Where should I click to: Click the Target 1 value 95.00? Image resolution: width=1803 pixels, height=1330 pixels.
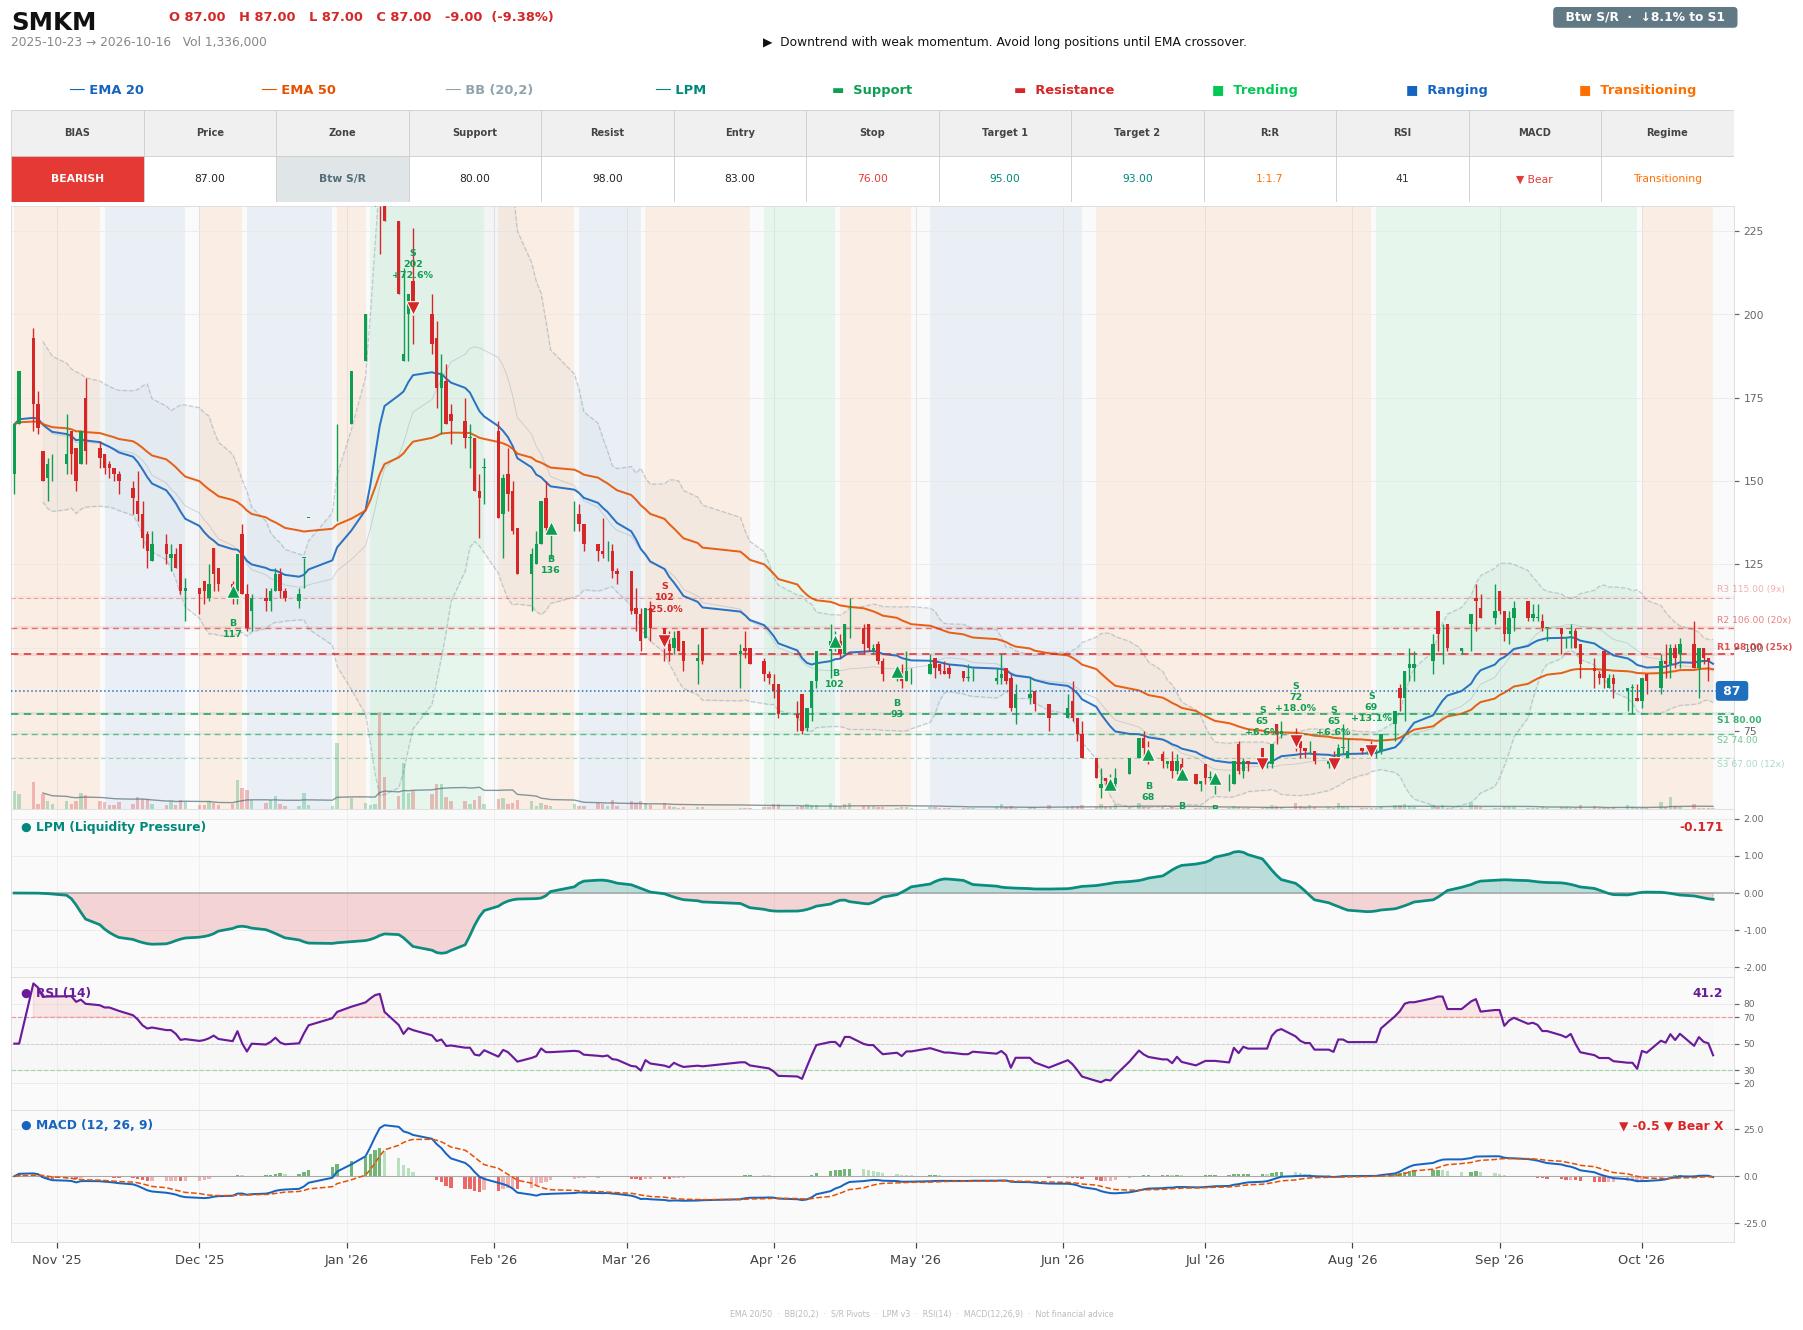tap(1004, 179)
